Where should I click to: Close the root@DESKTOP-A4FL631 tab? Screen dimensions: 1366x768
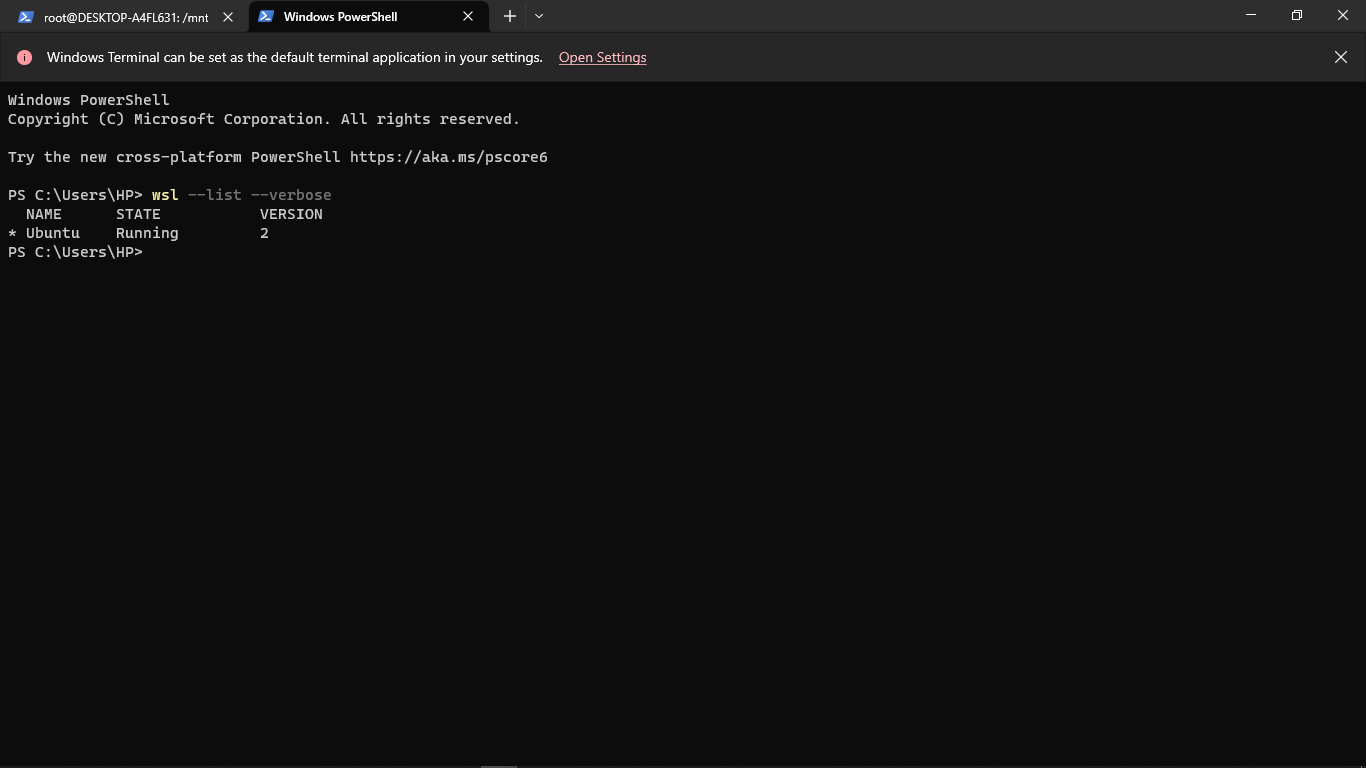(227, 17)
